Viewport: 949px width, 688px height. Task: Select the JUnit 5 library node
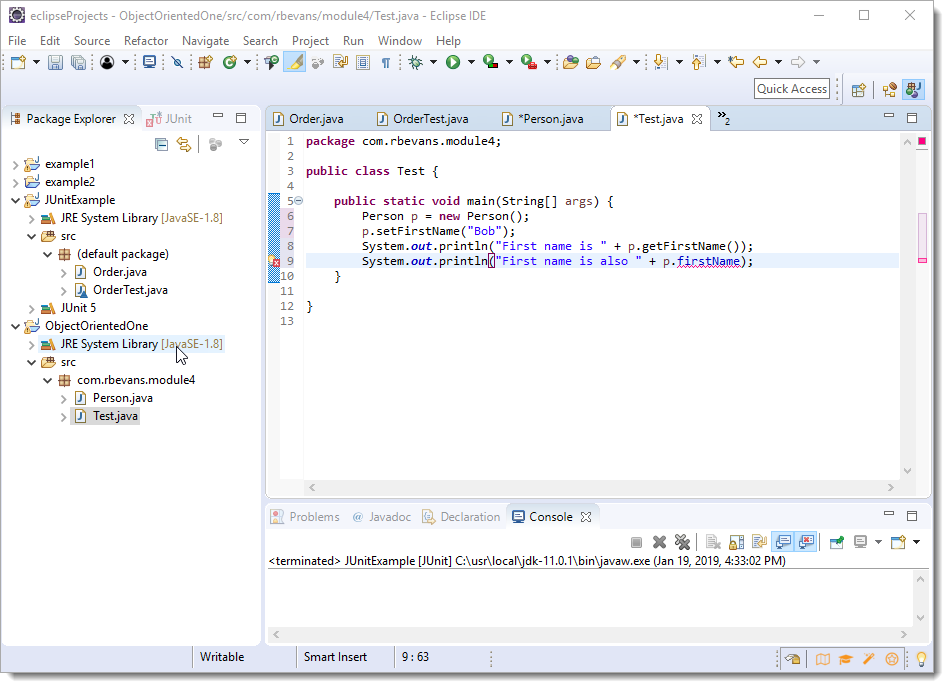tap(77, 309)
